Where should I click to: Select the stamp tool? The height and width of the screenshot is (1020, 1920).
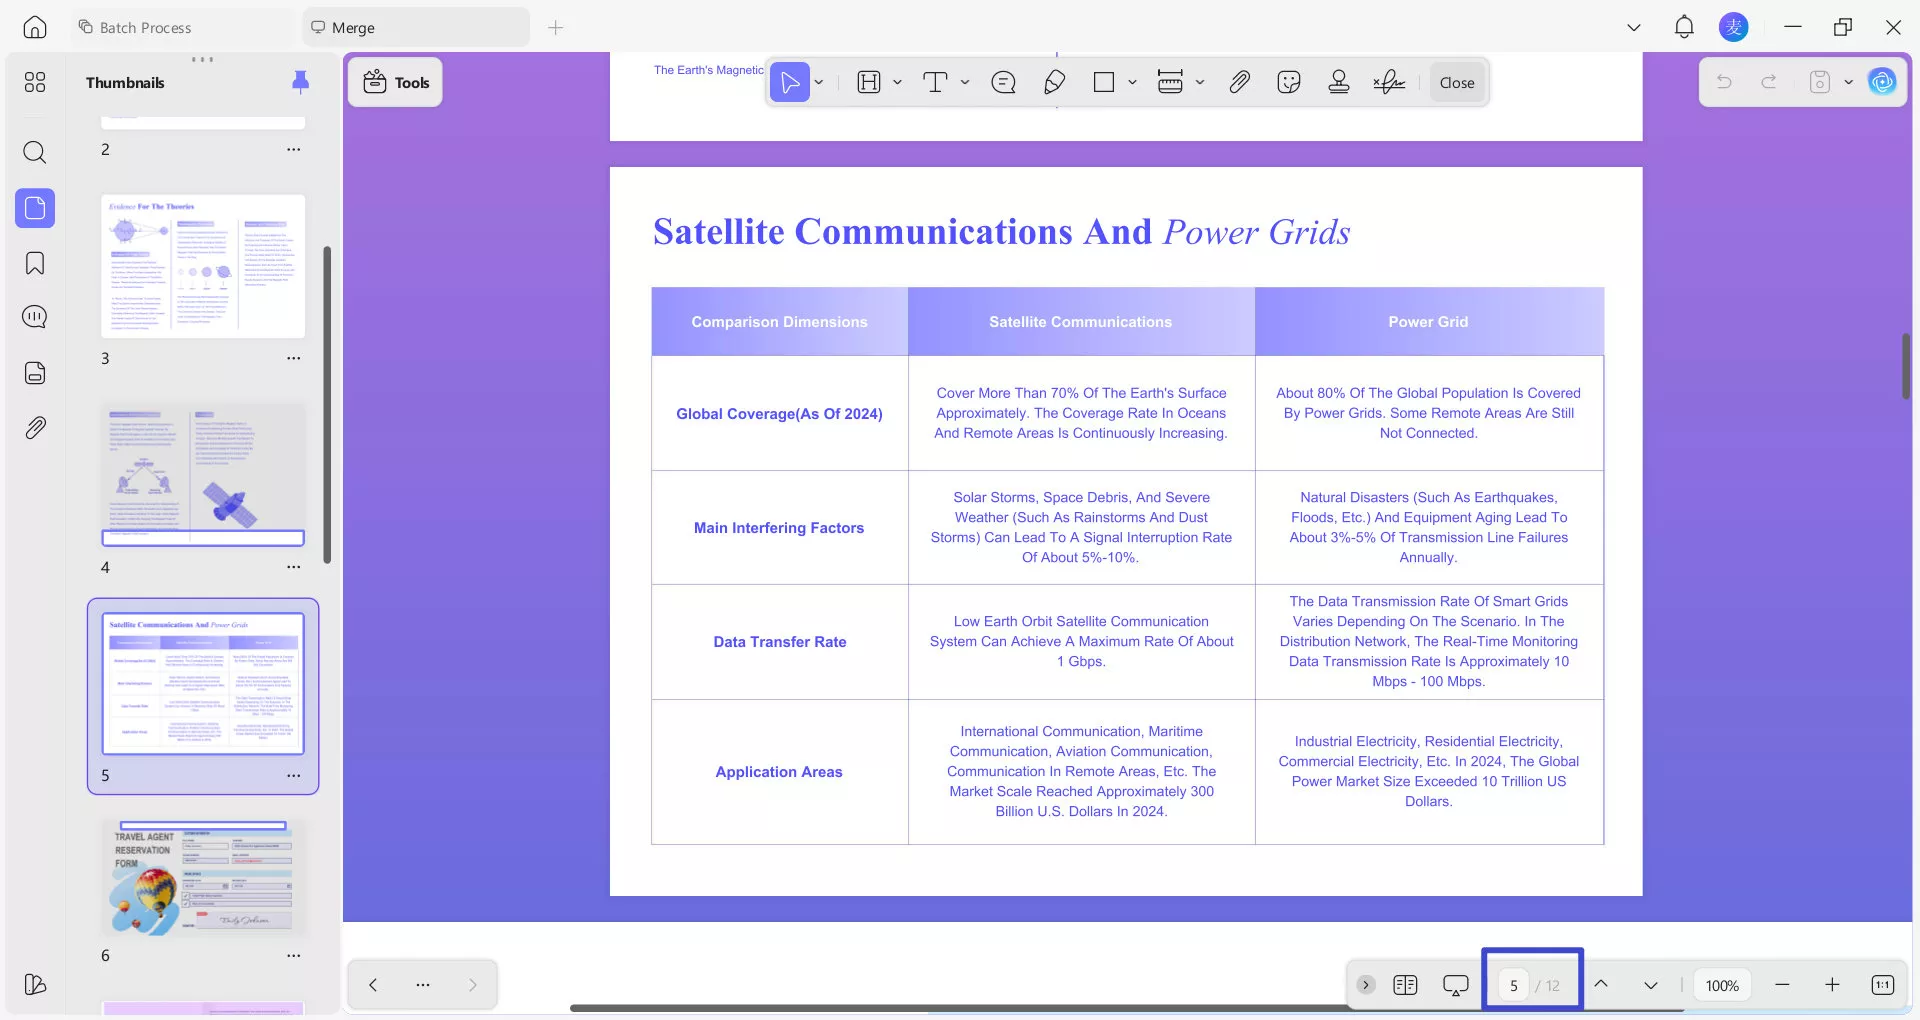coord(1339,82)
